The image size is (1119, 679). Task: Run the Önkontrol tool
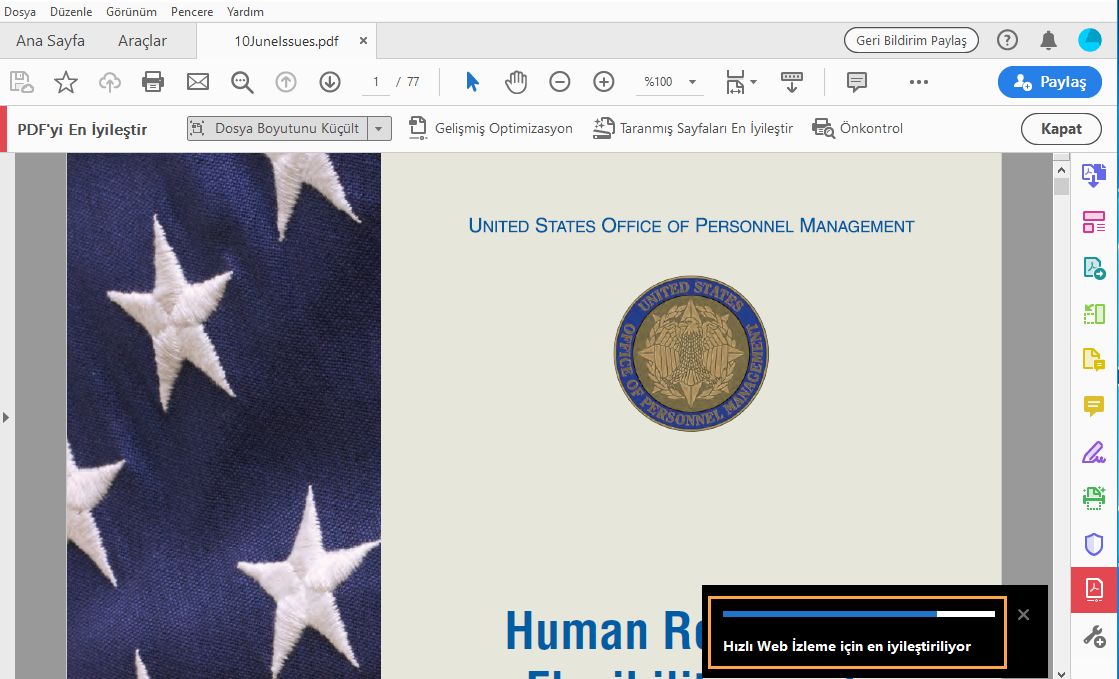857,128
